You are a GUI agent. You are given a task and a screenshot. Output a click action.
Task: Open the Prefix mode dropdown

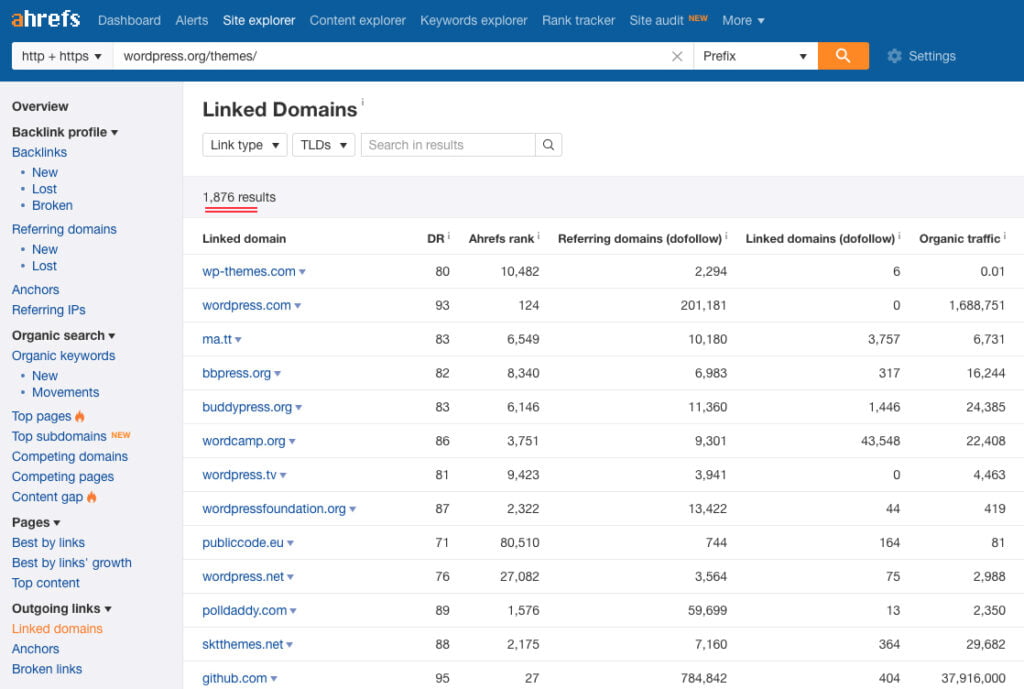(x=756, y=56)
